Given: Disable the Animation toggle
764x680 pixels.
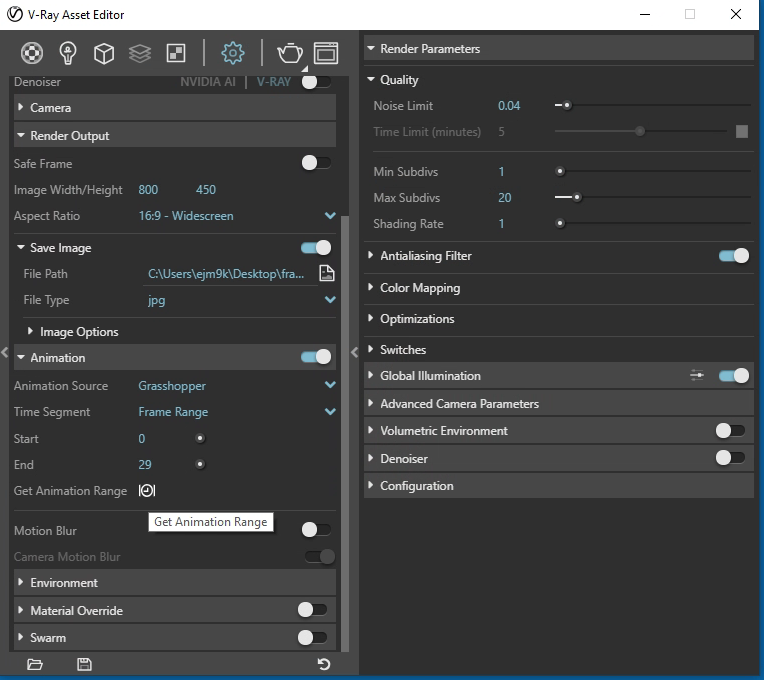Looking at the screenshot, I should click(x=316, y=357).
